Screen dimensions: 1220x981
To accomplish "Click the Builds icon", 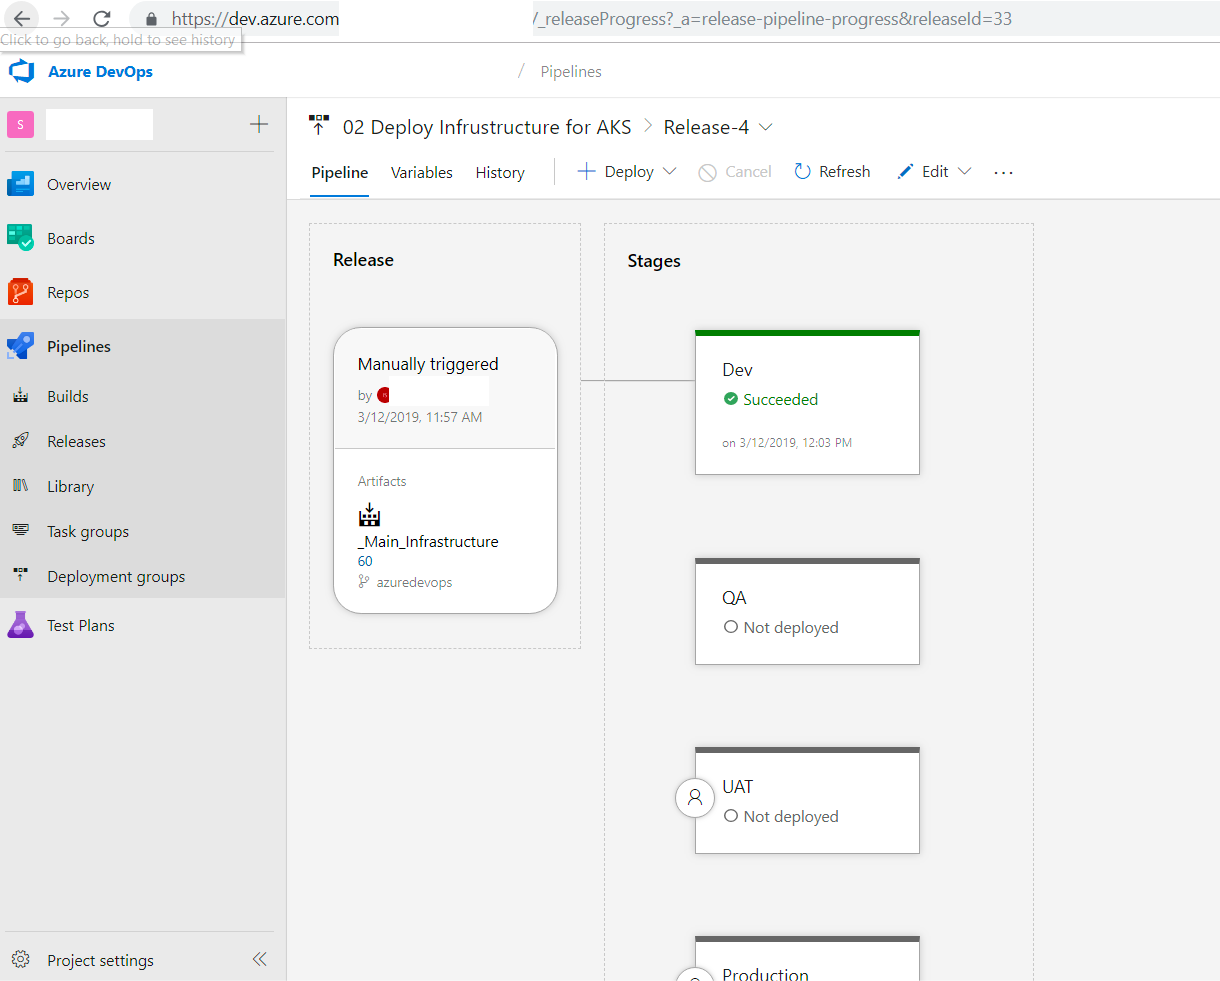I will pos(22,396).
